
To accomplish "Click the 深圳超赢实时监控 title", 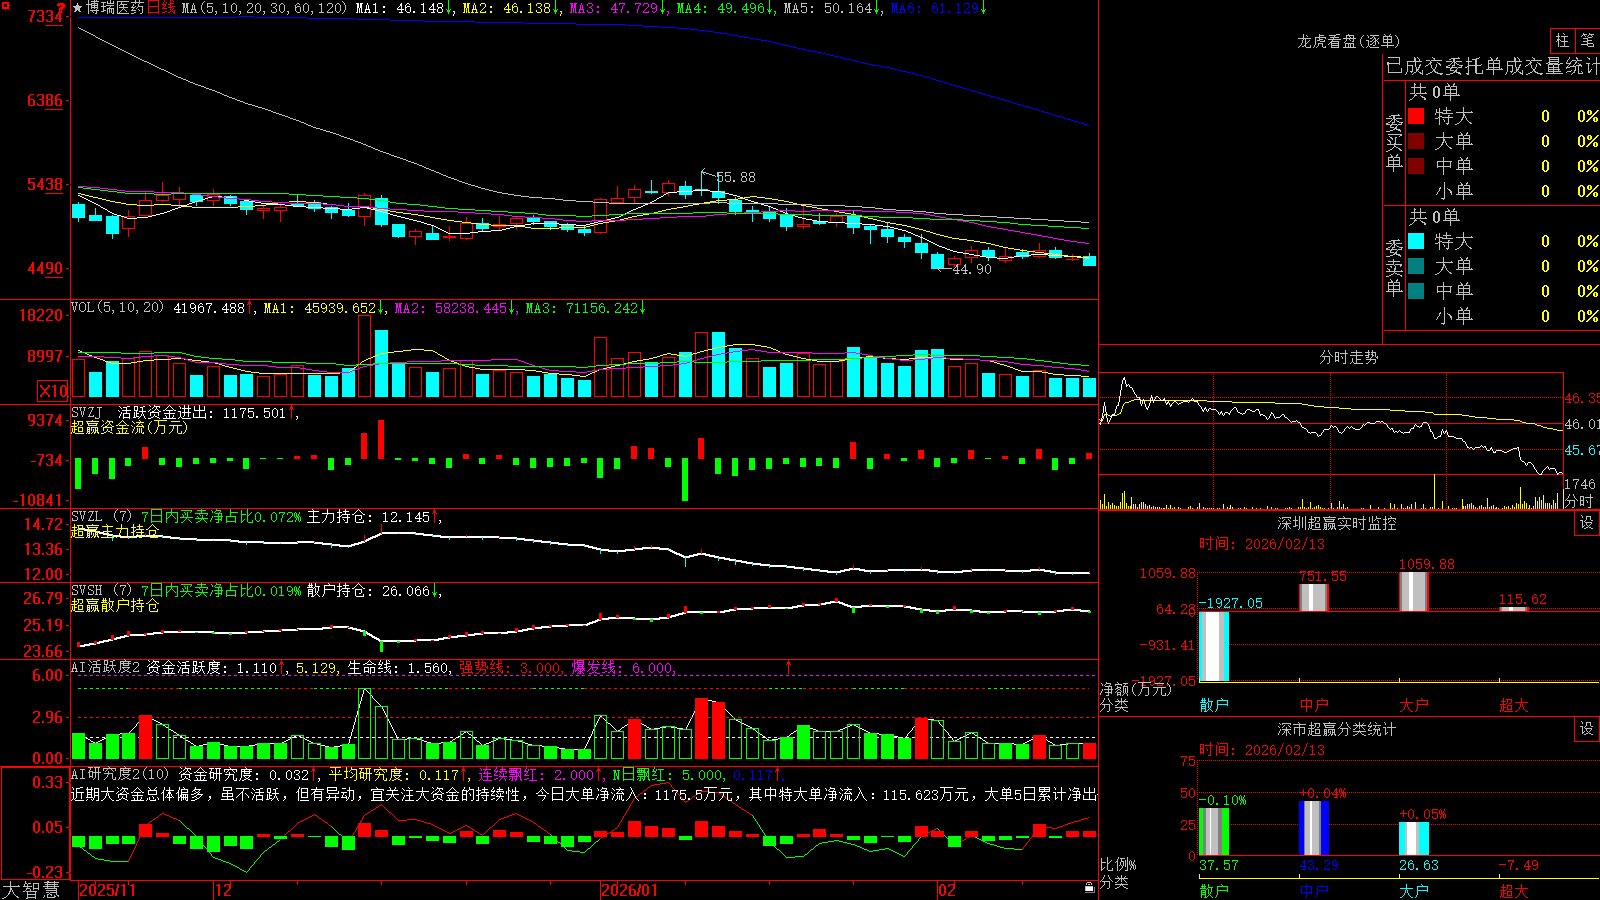I will (x=1337, y=523).
